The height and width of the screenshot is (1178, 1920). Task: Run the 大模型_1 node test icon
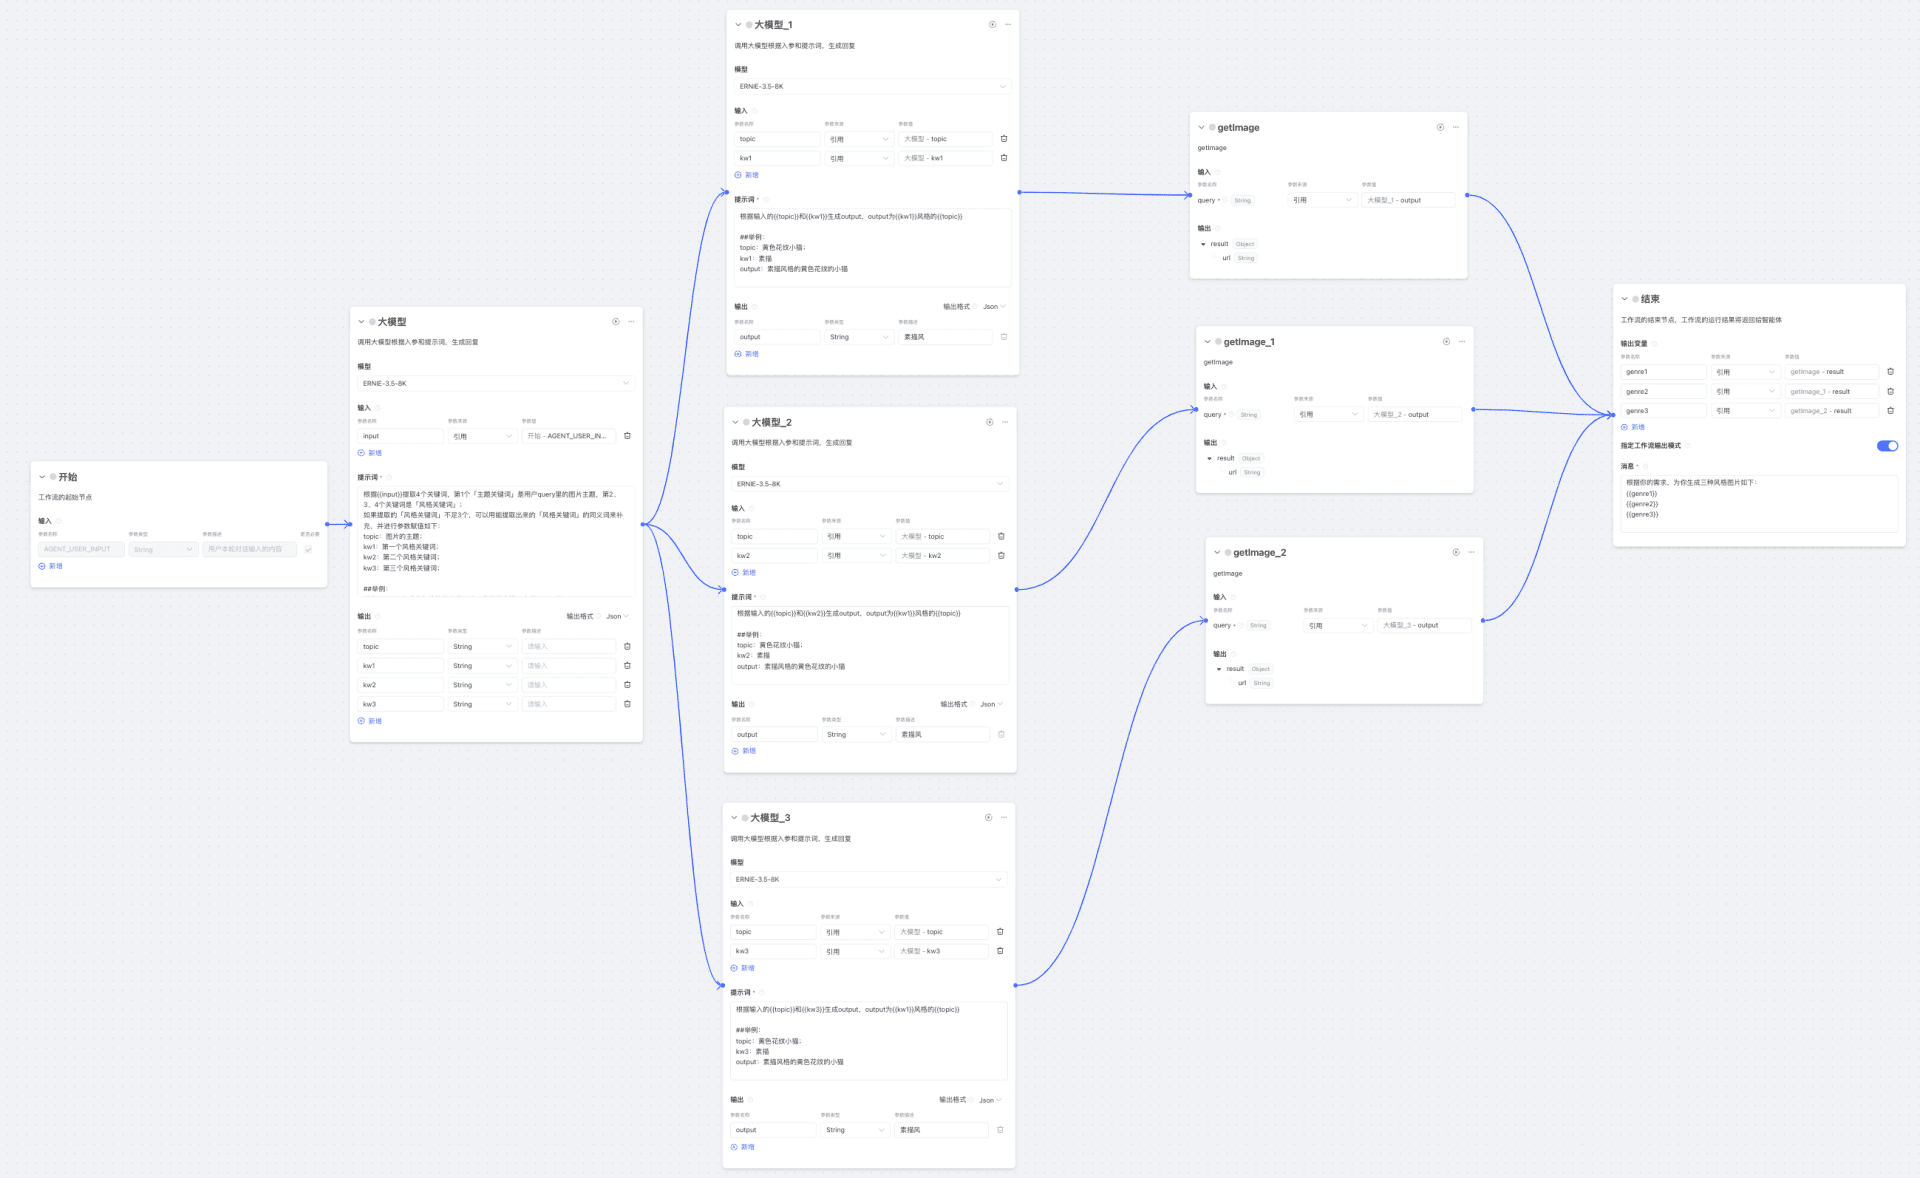click(x=992, y=25)
